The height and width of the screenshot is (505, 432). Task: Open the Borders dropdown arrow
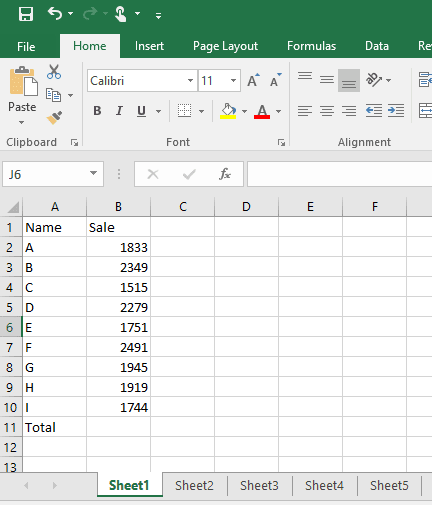pos(202,111)
